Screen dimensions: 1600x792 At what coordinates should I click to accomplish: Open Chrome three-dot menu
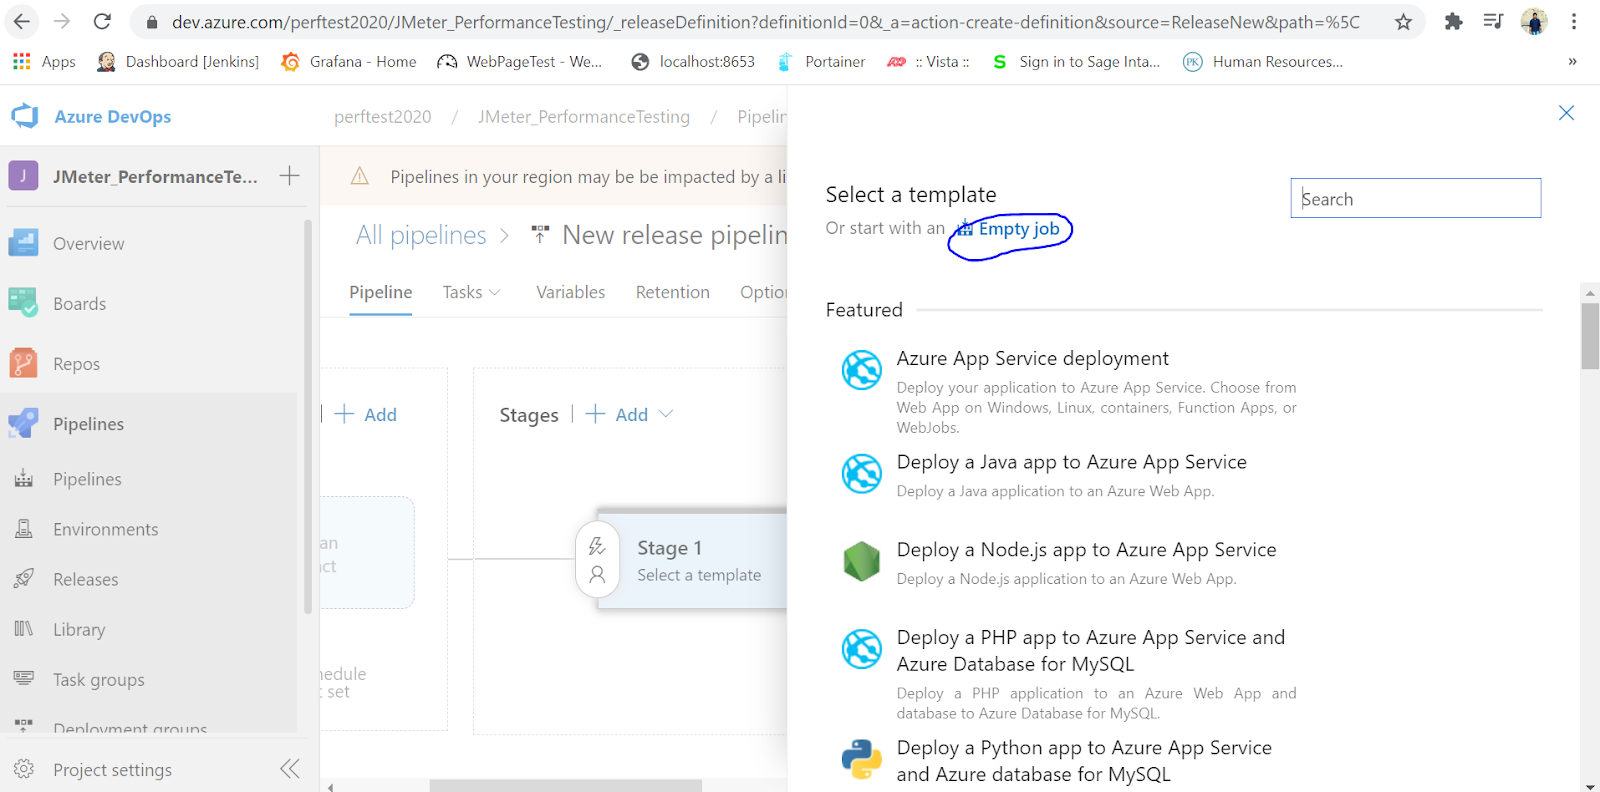click(1574, 21)
